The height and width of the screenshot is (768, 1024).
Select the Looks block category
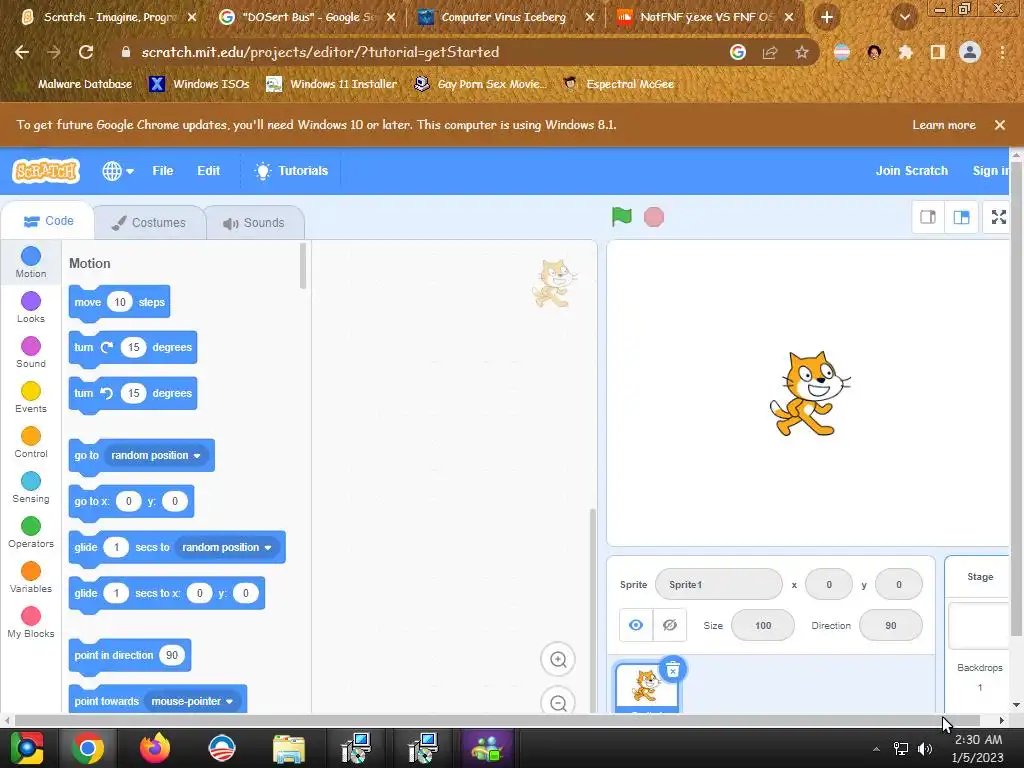31,308
